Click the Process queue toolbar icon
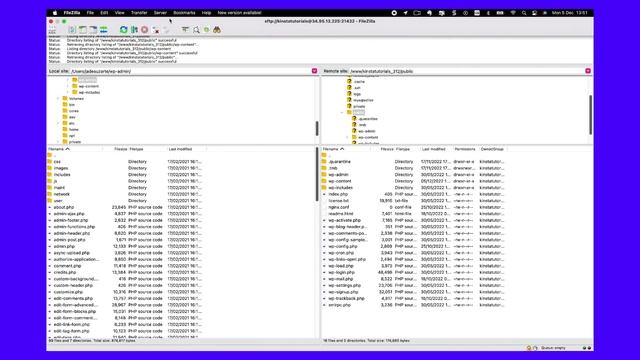This screenshot has width=640, height=360. point(134,30)
